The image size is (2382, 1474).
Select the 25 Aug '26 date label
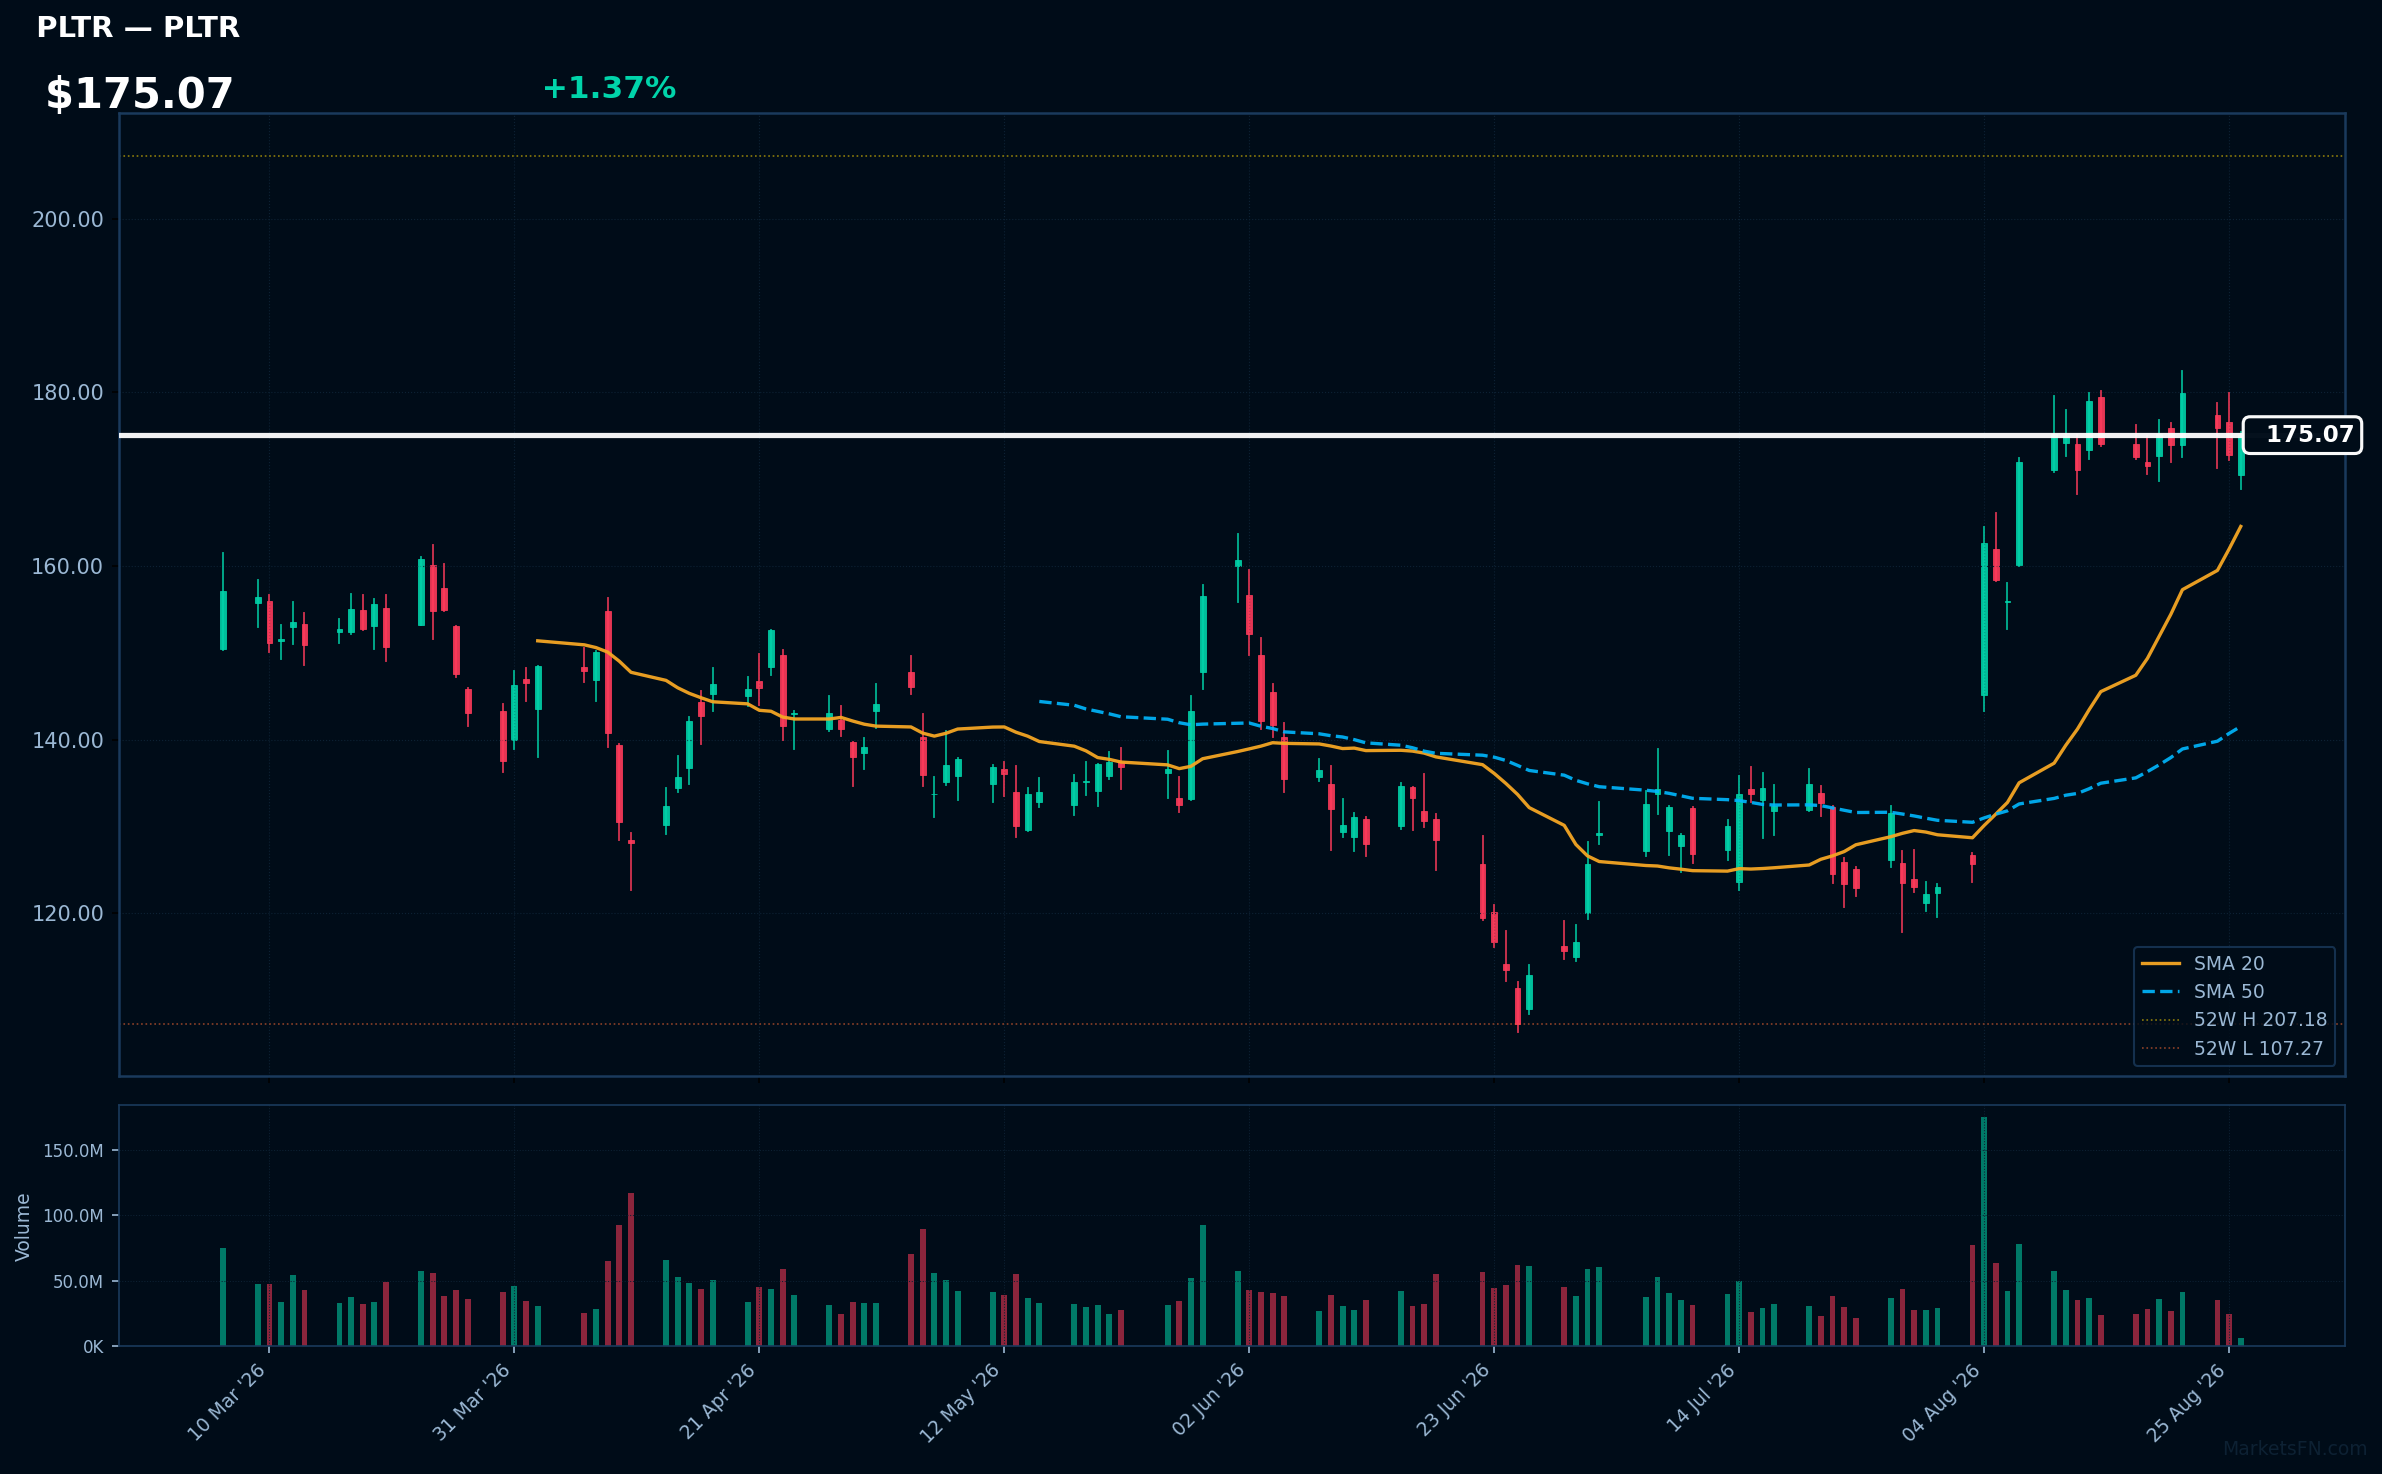click(x=2187, y=1402)
